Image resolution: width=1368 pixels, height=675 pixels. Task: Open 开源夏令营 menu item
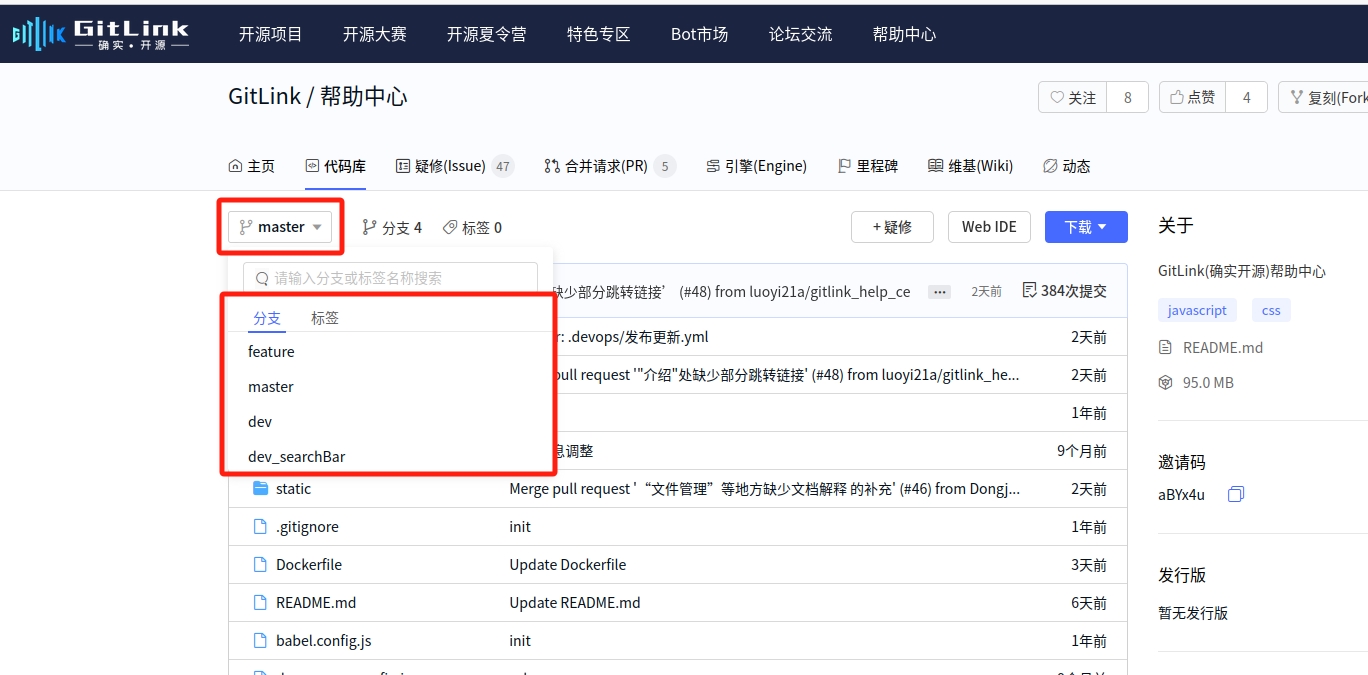487,34
